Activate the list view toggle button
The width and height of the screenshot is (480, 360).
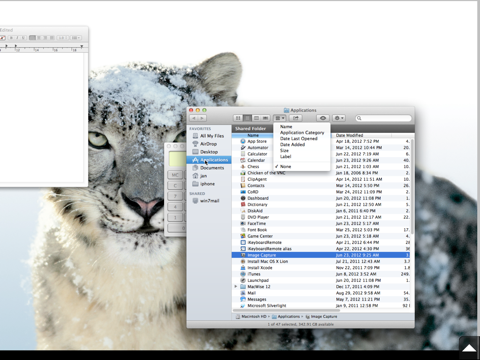point(247,118)
